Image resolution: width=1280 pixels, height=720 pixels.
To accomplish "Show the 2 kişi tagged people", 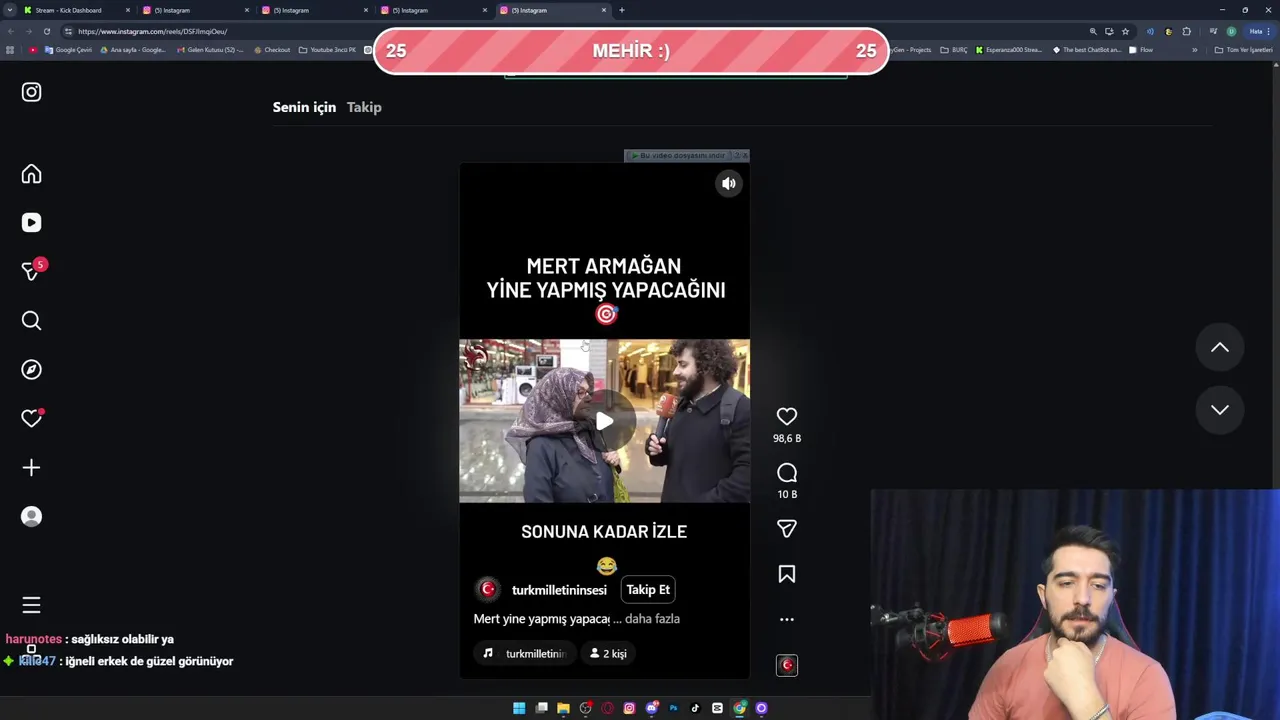I will click(608, 653).
